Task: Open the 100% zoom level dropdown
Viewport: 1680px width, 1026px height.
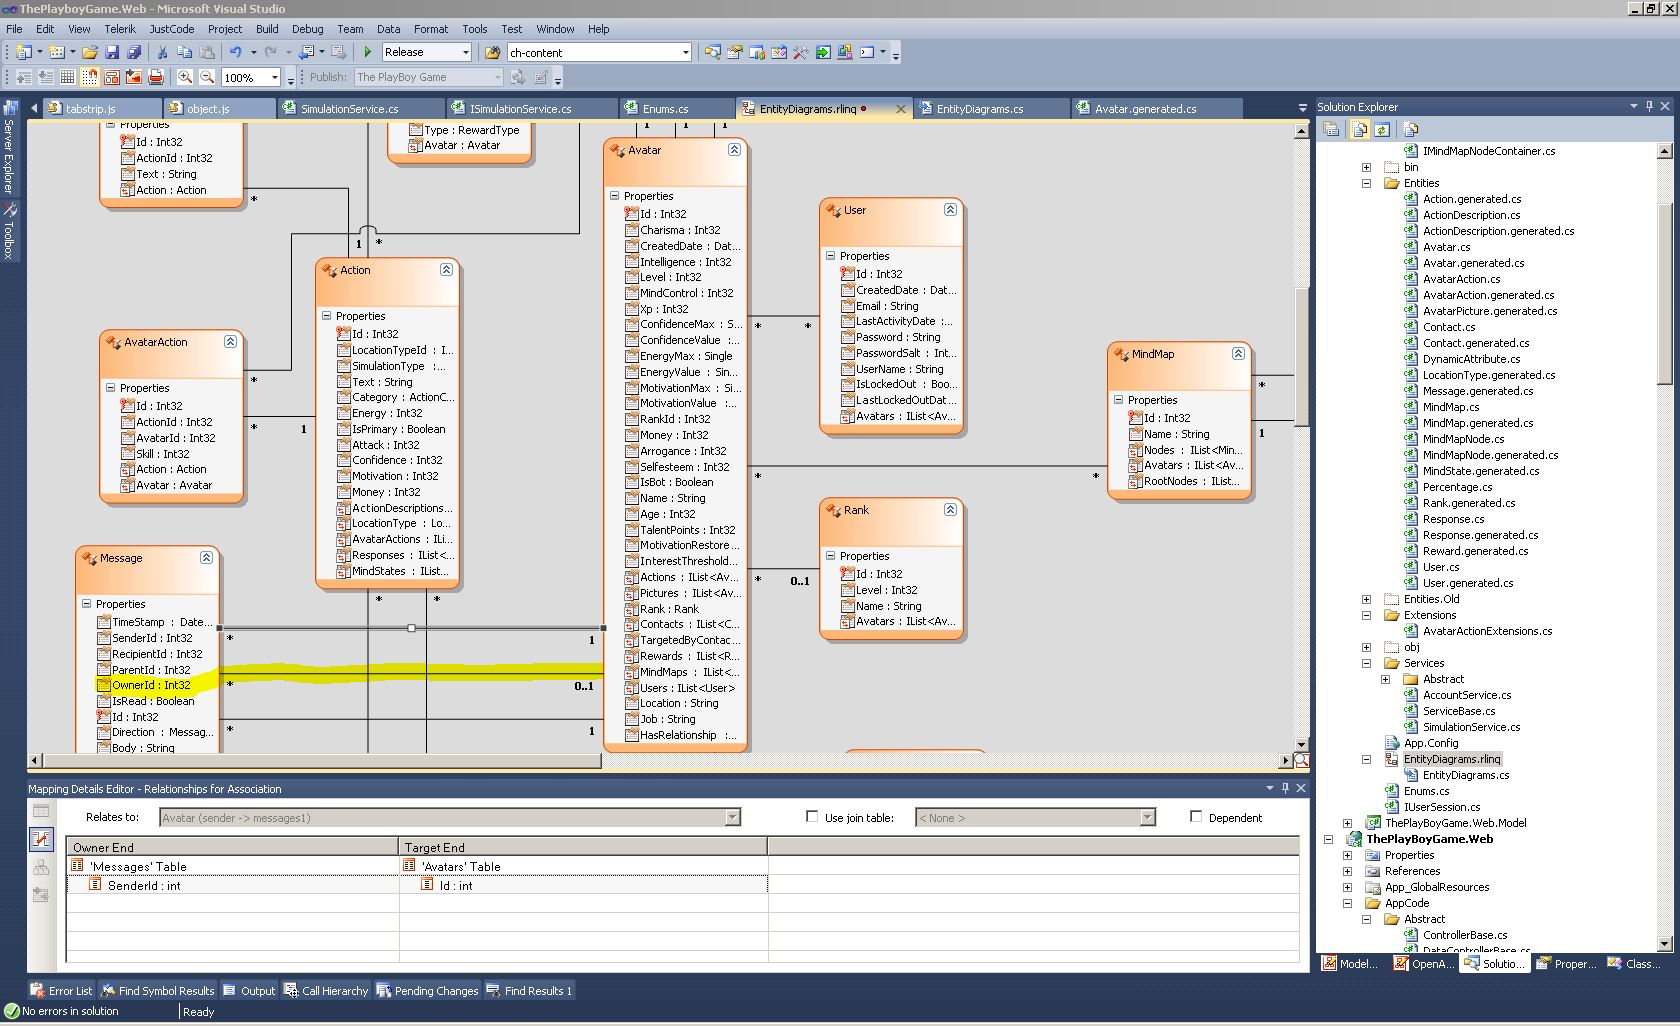Action: point(274,77)
